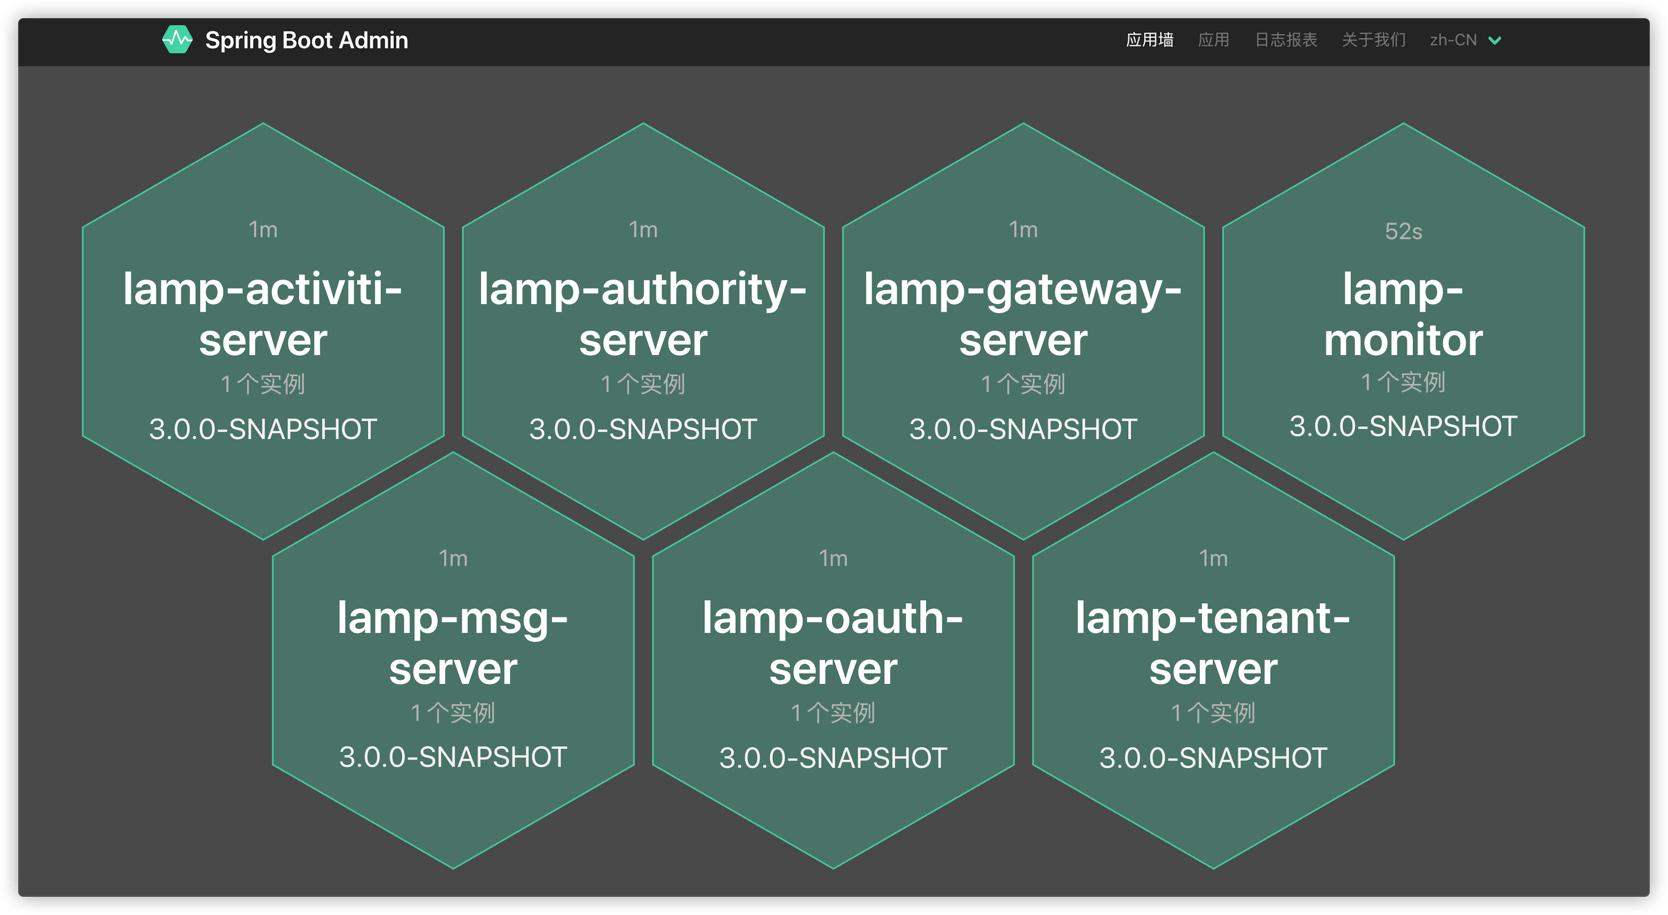Image resolution: width=1668 pixels, height=915 pixels.
Task: Click the Spring Boot Admin title text
Action: tap(306, 40)
